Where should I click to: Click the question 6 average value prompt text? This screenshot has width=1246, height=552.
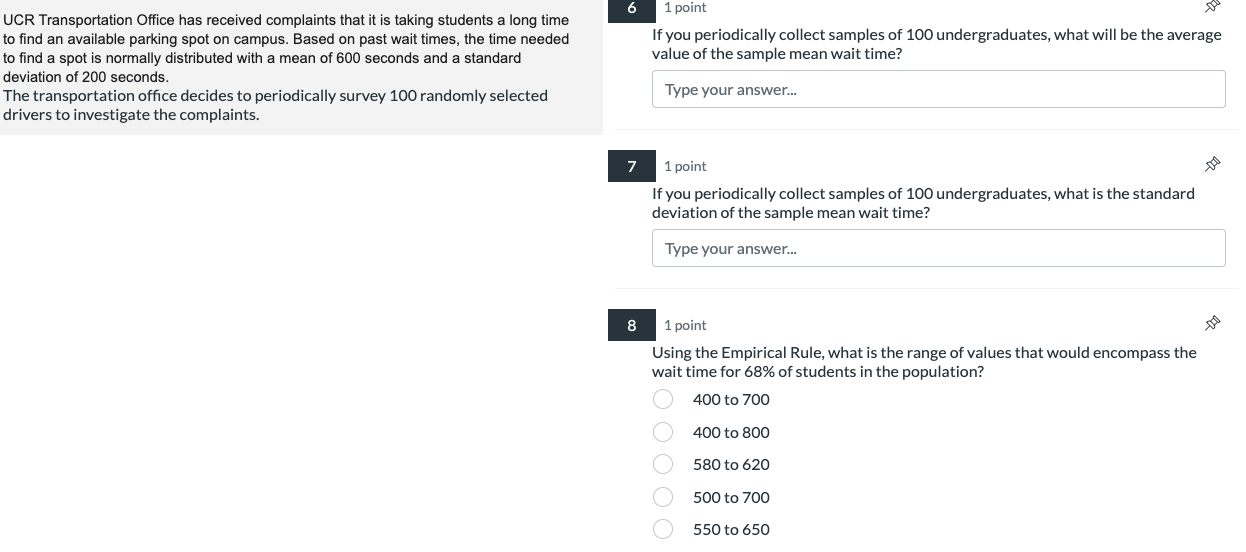click(x=936, y=44)
